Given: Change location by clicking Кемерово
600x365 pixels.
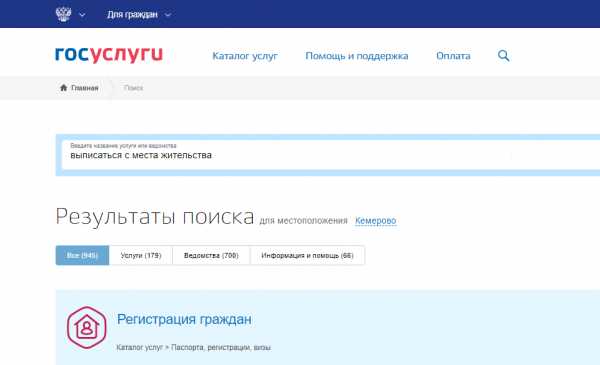Looking at the screenshot, I should pos(375,221).
